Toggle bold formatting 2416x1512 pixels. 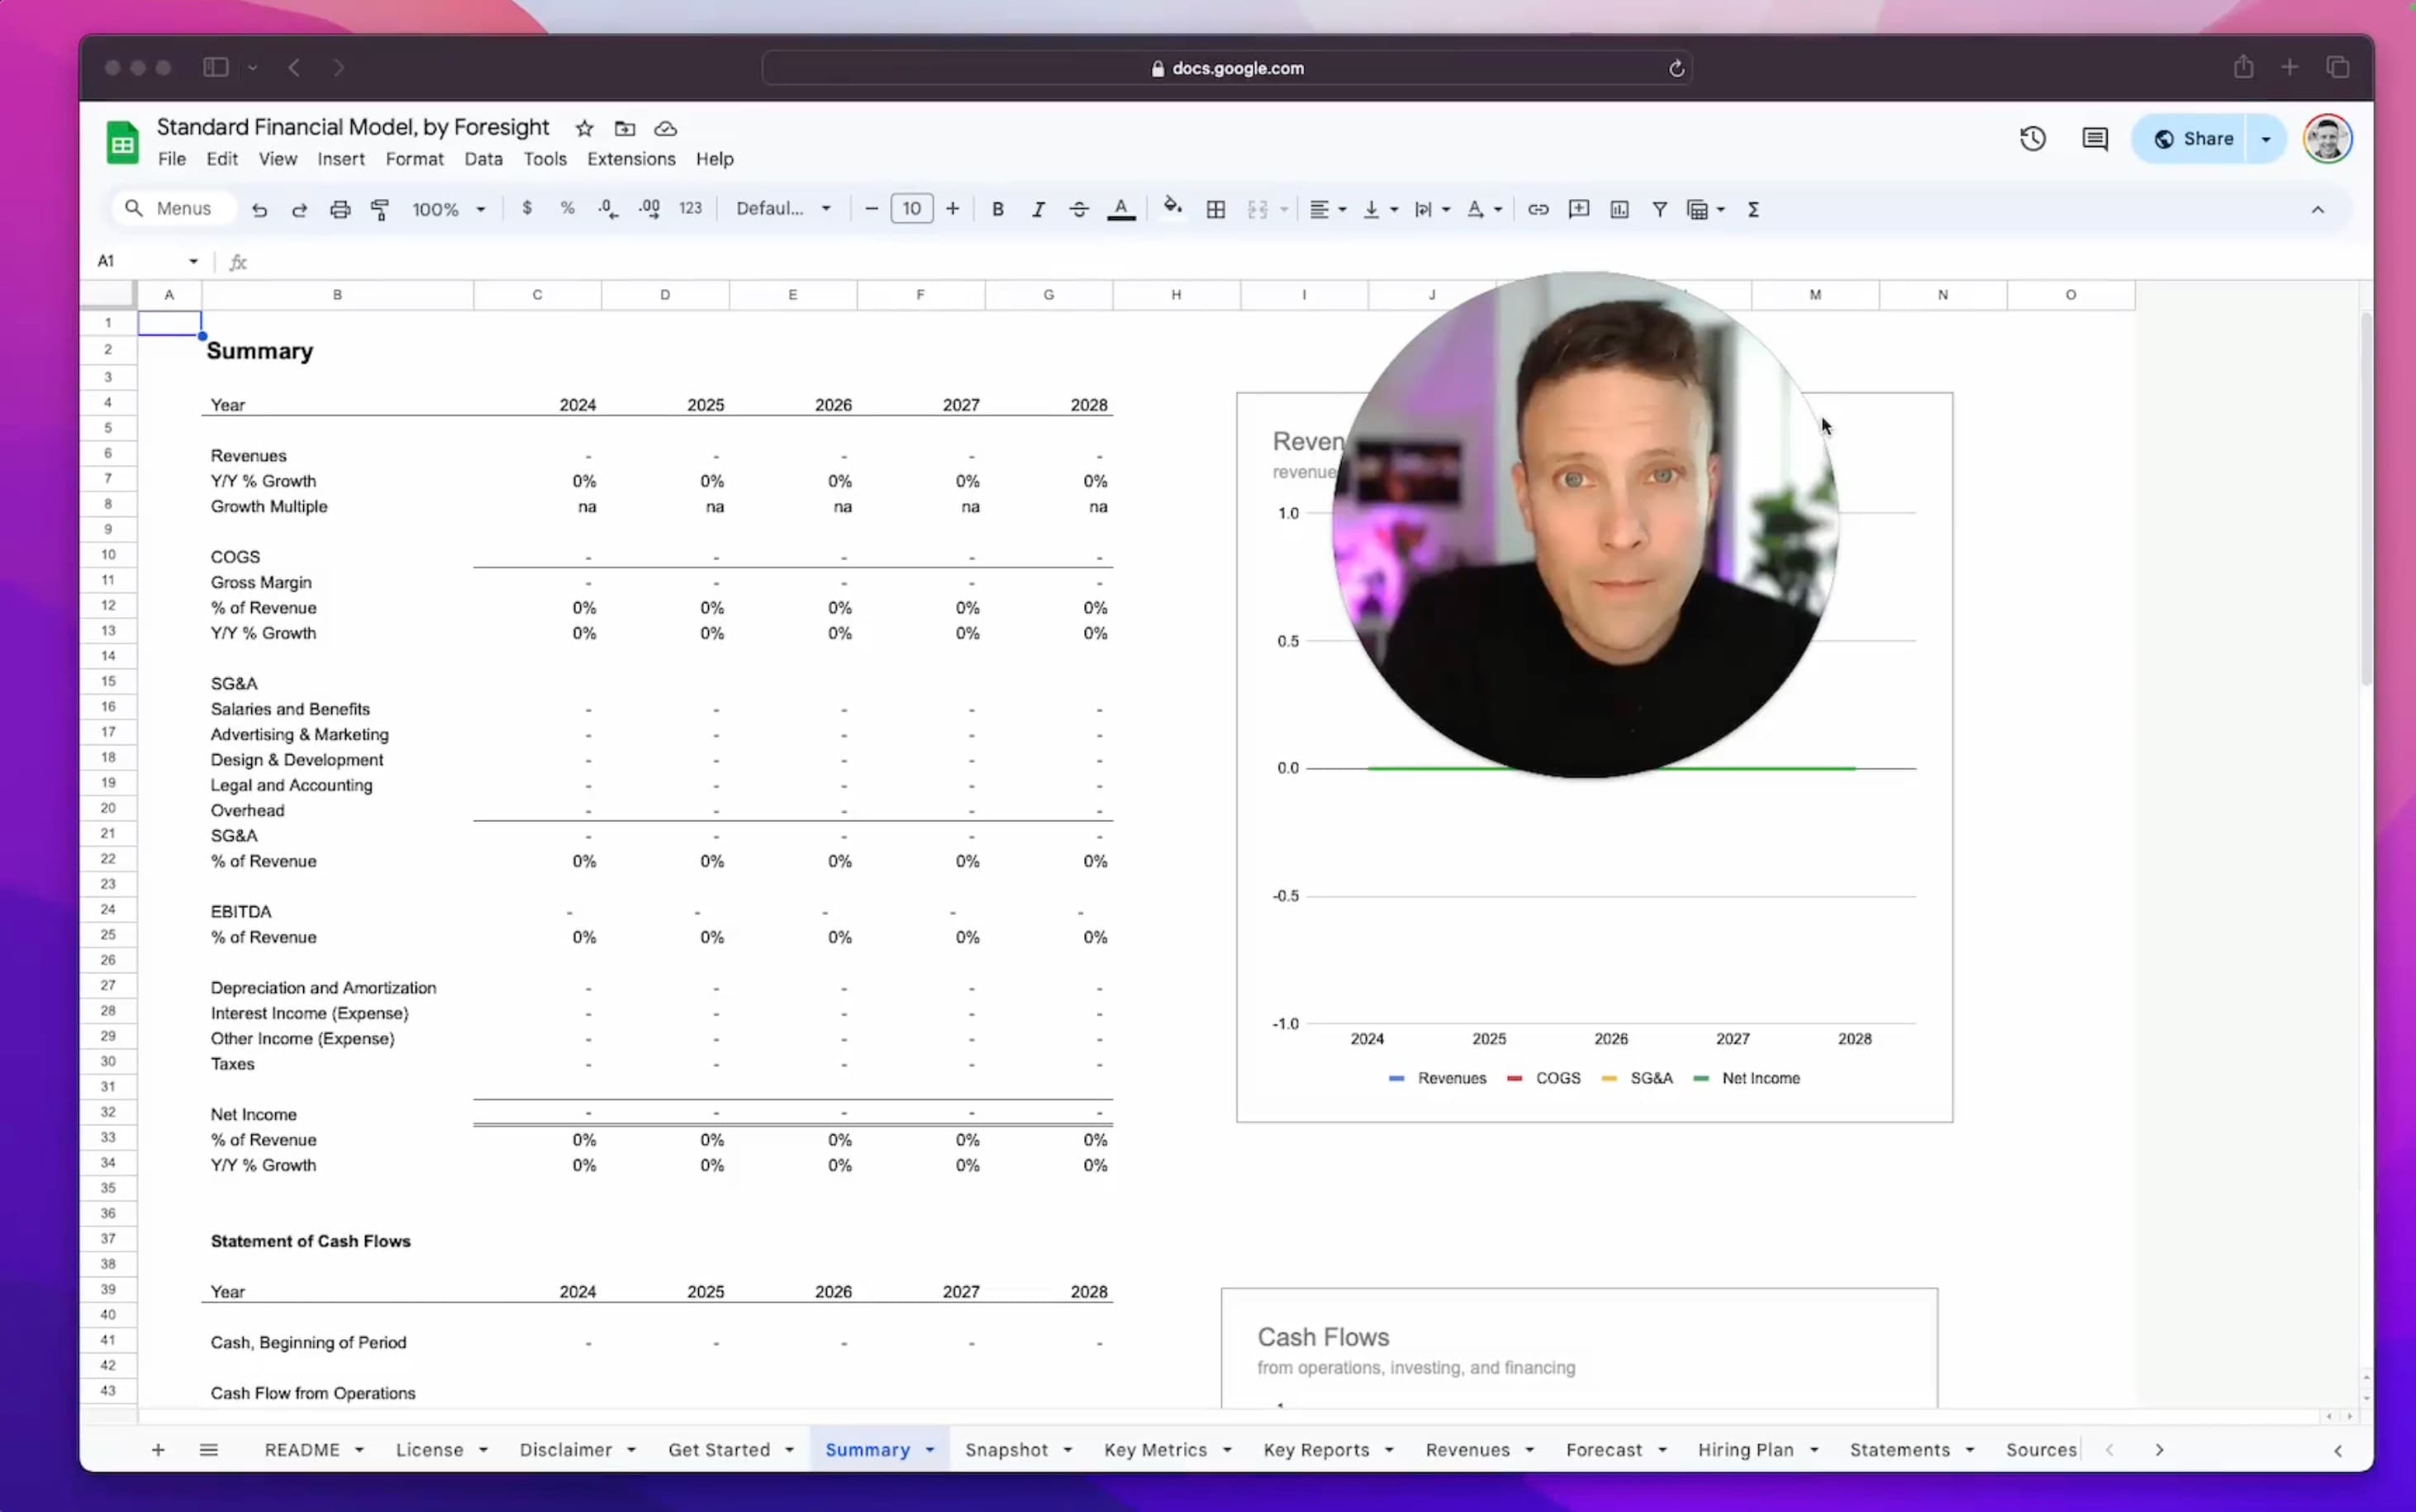tap(997, 209)
